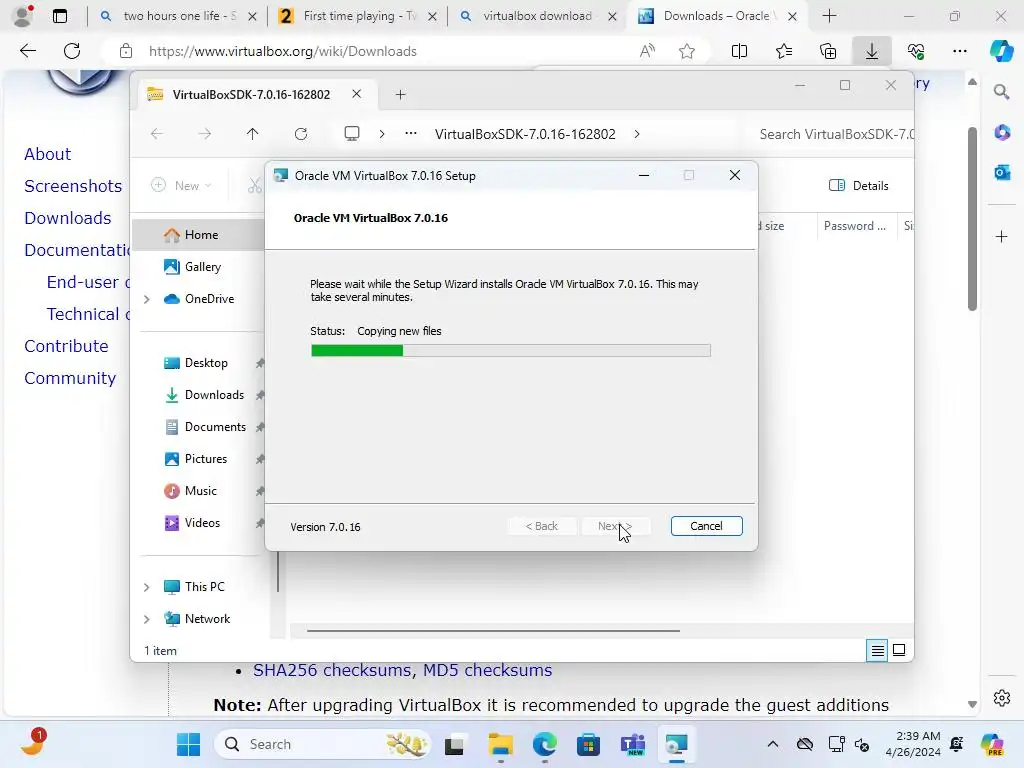1024x768 pixels.
Task: Open a new Edge tab
Action: coord(829,16)
